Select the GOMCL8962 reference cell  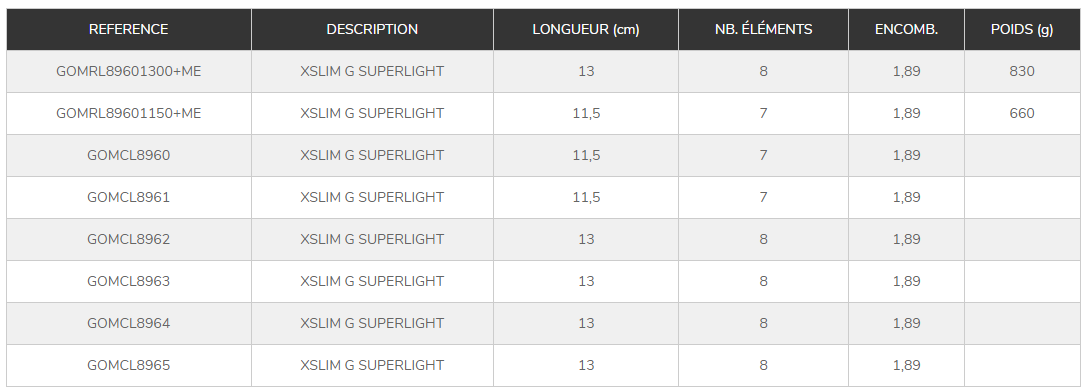129,239
